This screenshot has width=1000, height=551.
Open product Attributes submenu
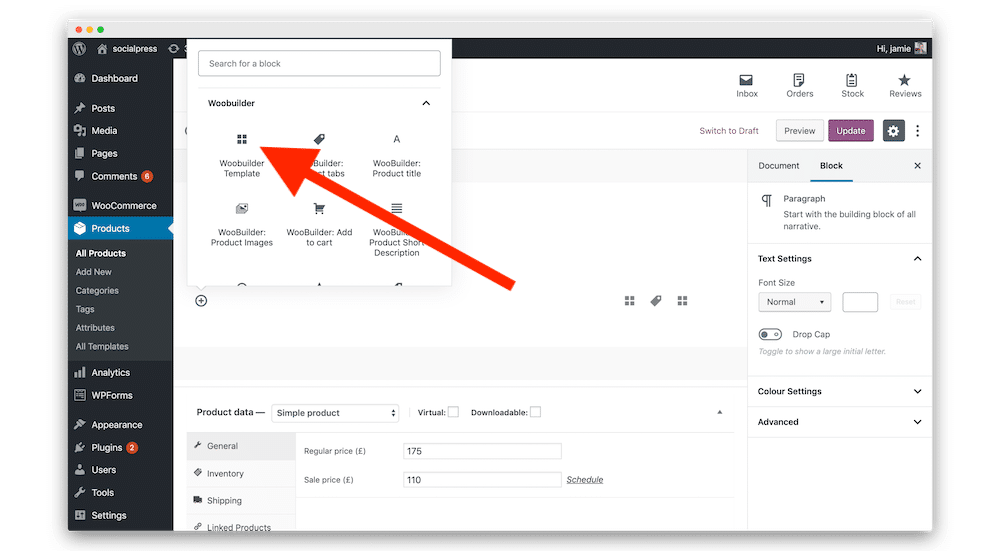(x=95, y=328)
